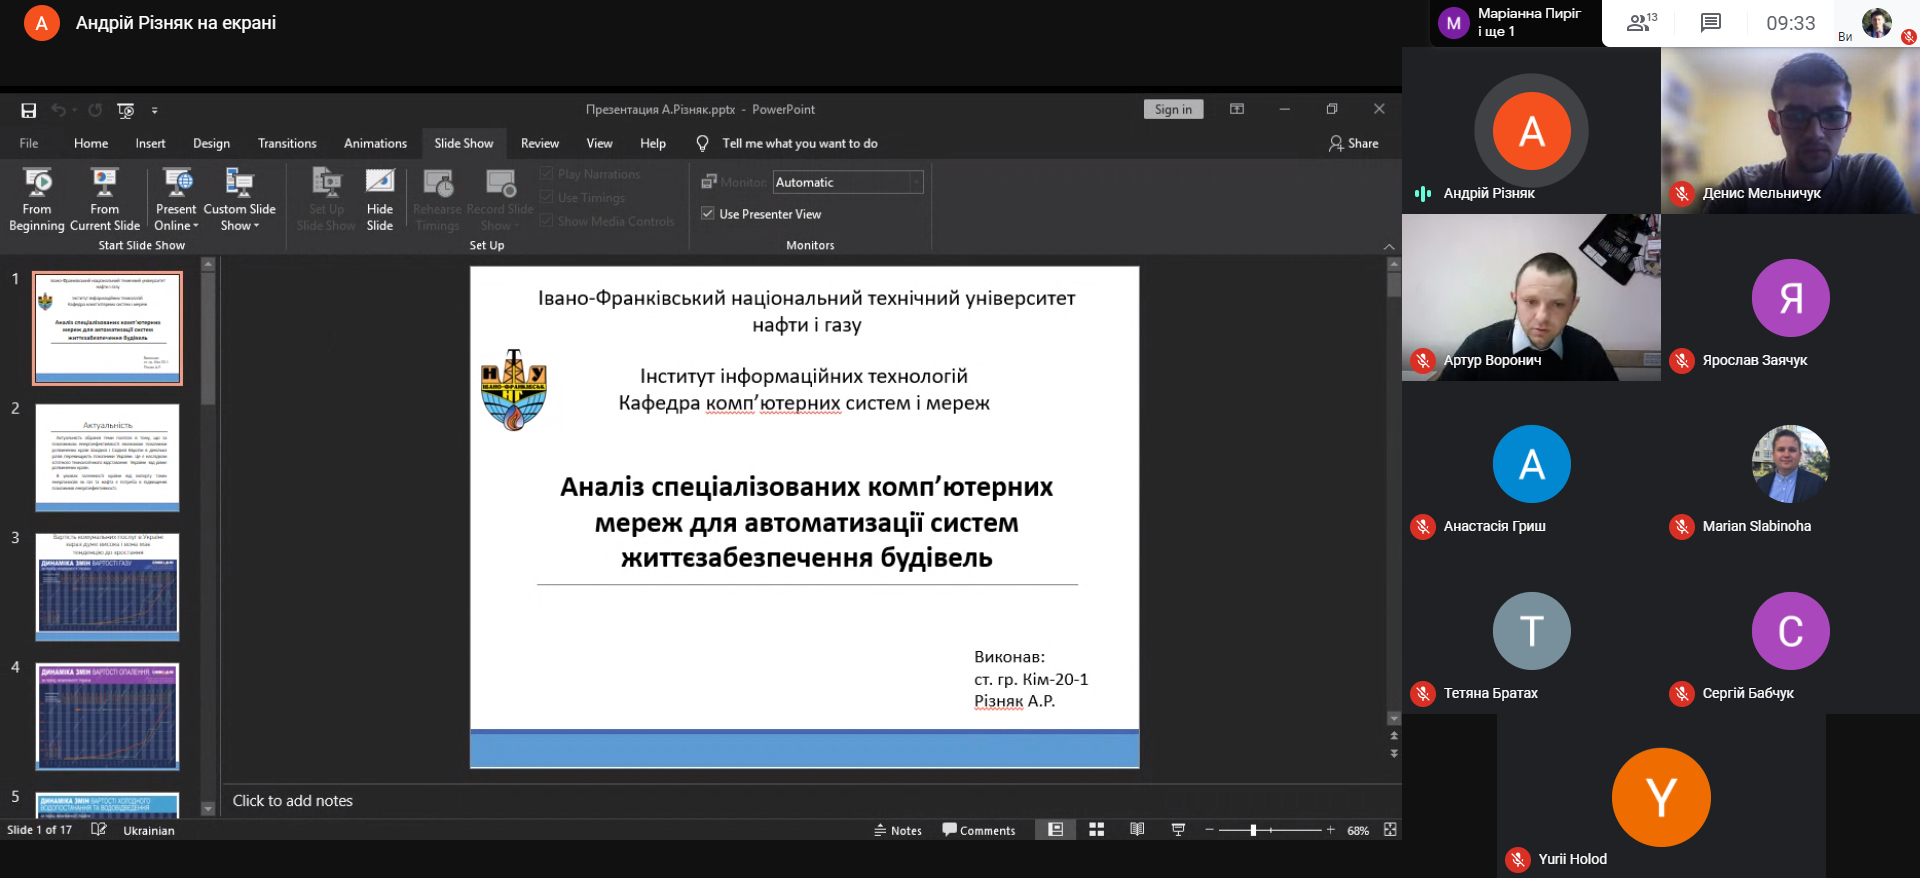Select slide 1 thumbnail
This screenshot has width=1920, height=878.
click(x=108, y=328)
